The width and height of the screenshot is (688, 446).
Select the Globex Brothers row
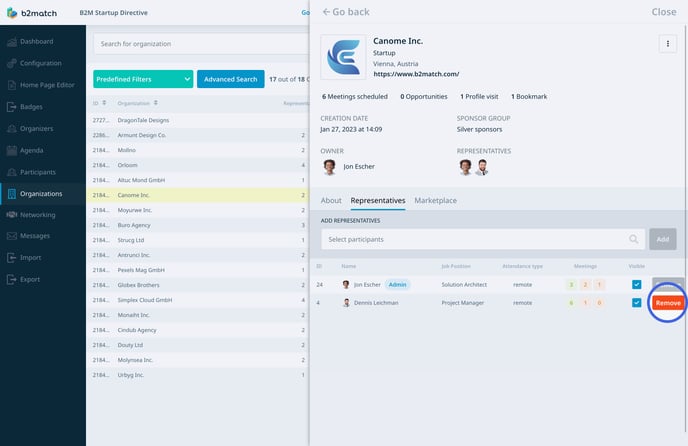[x=198, y=285]
